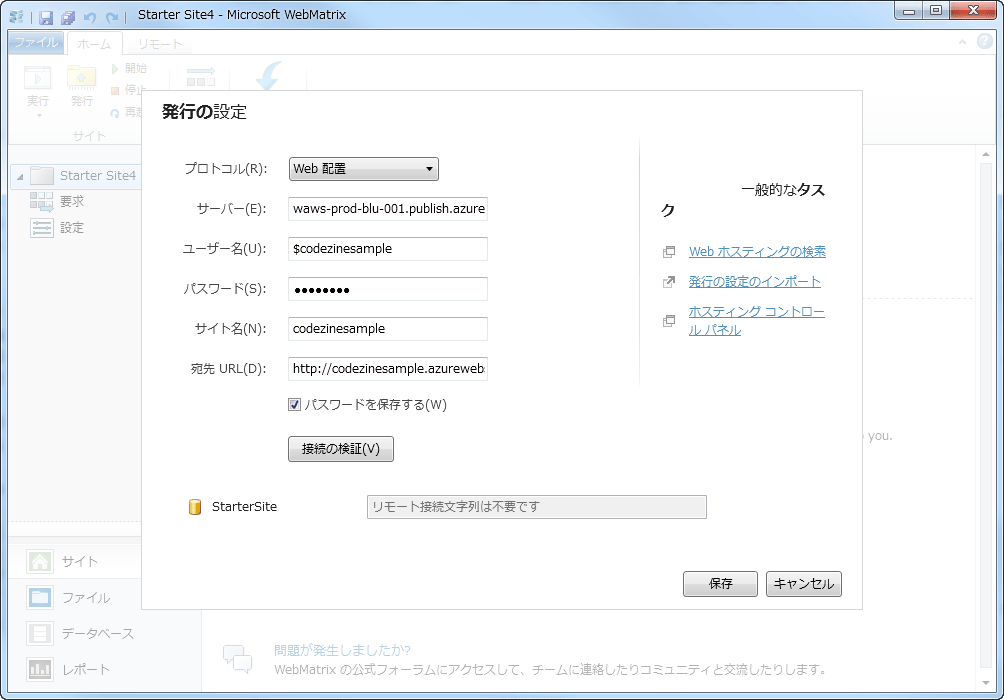Click import icon beside 発行の設定のインポート
1004x700 pixels.
pos(669,282)
